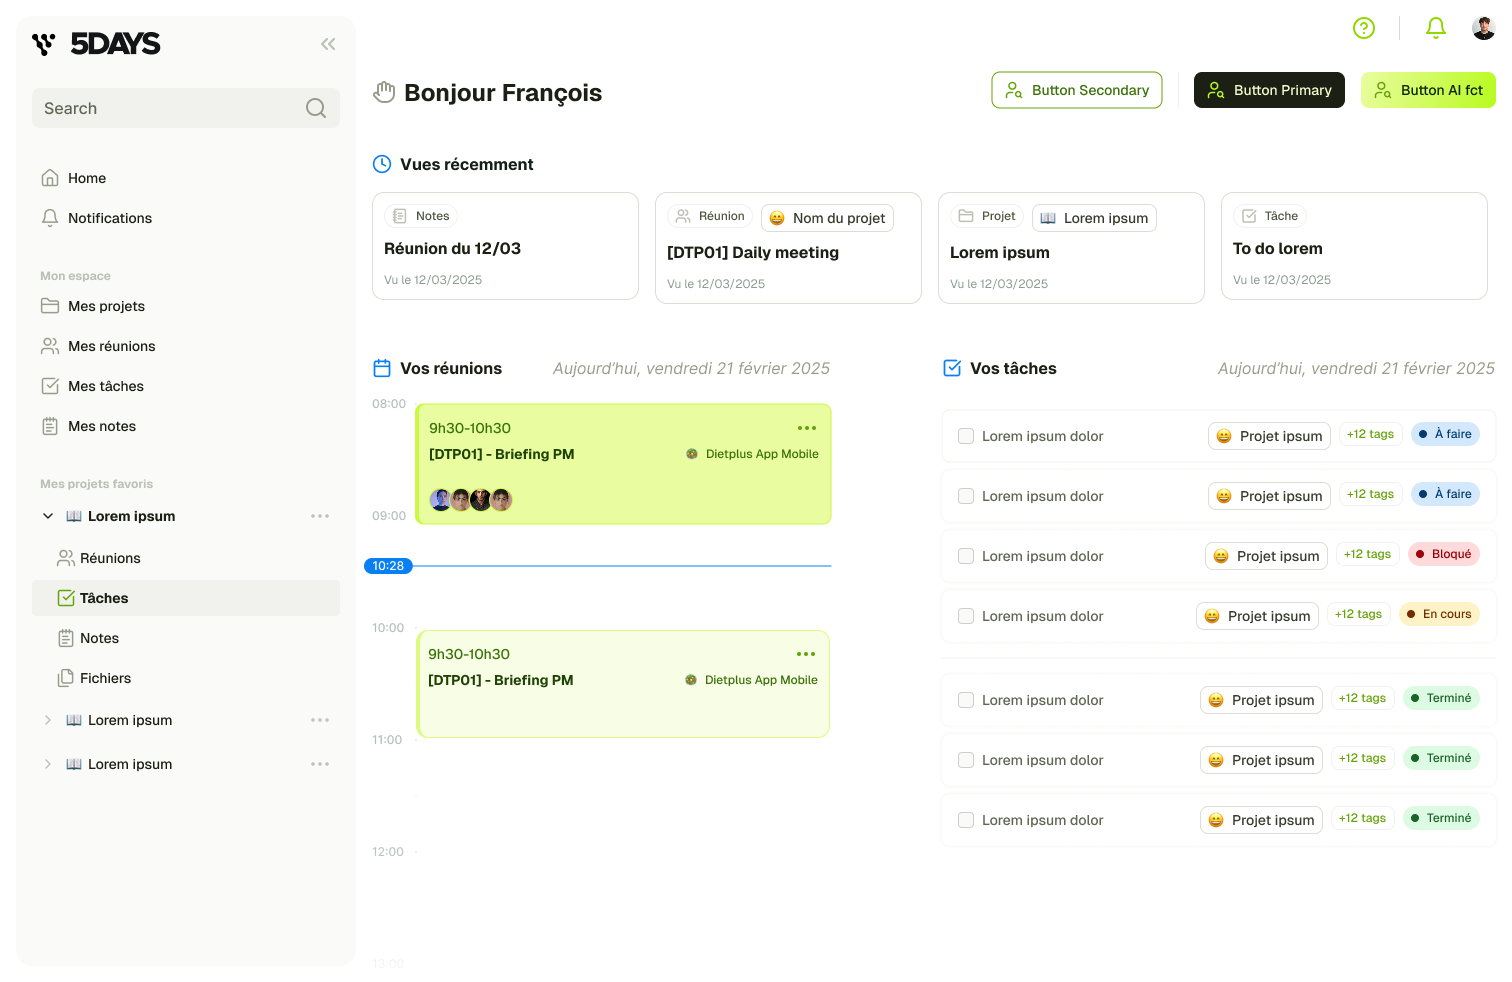
Task: Collapse the expanded Lorem ipsum project chevron
Action: [48, 516]
